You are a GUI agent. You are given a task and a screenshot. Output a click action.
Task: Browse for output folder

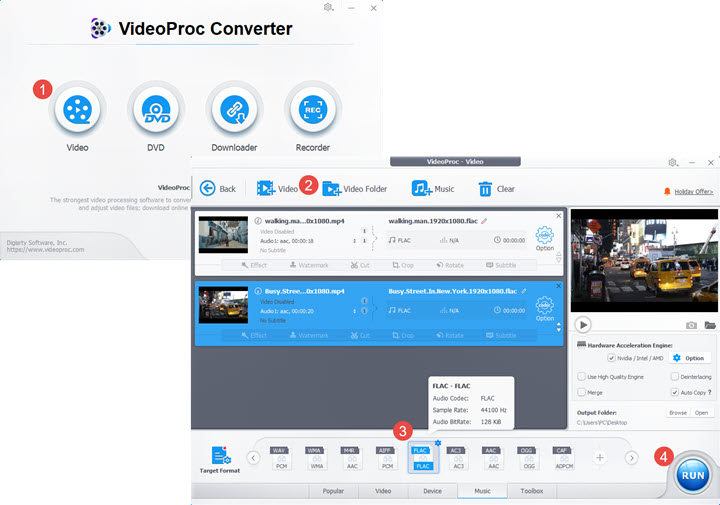point(678,412)
